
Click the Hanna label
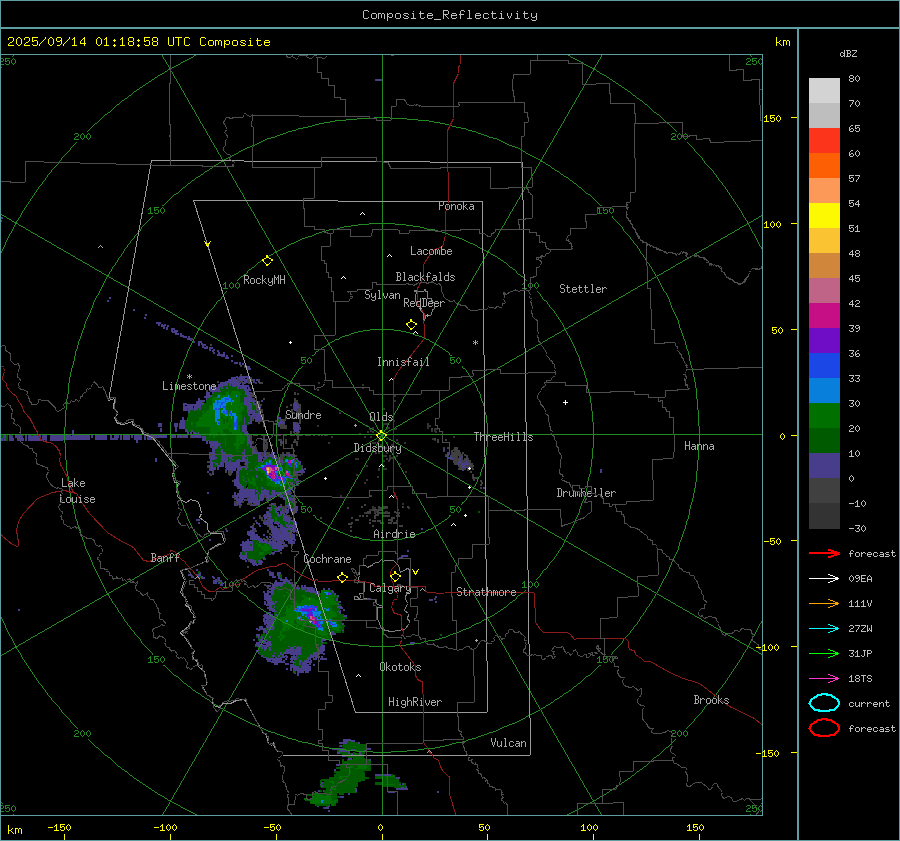pos(699,446)
